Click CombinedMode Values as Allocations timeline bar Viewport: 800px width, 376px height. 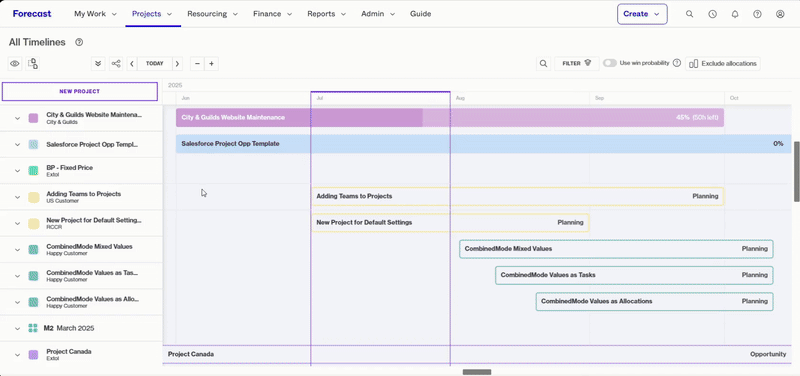[654, 302]
